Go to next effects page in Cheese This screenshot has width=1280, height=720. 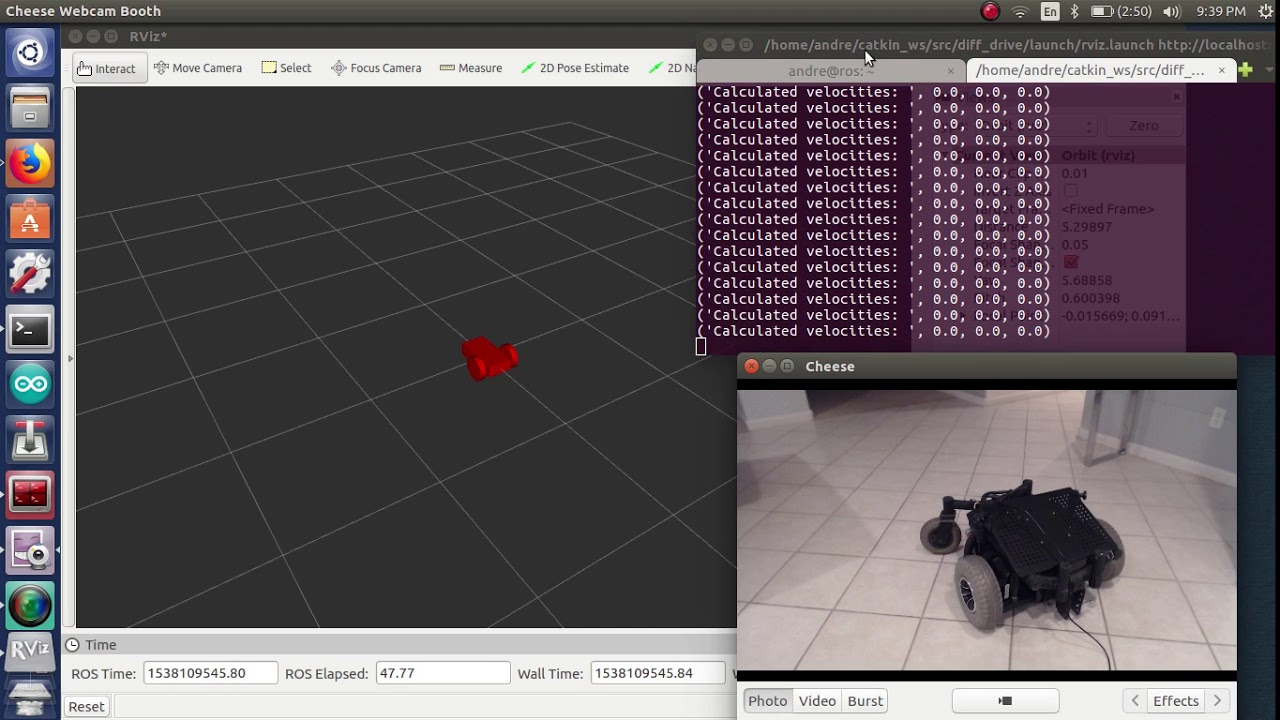click(1218, 701)
